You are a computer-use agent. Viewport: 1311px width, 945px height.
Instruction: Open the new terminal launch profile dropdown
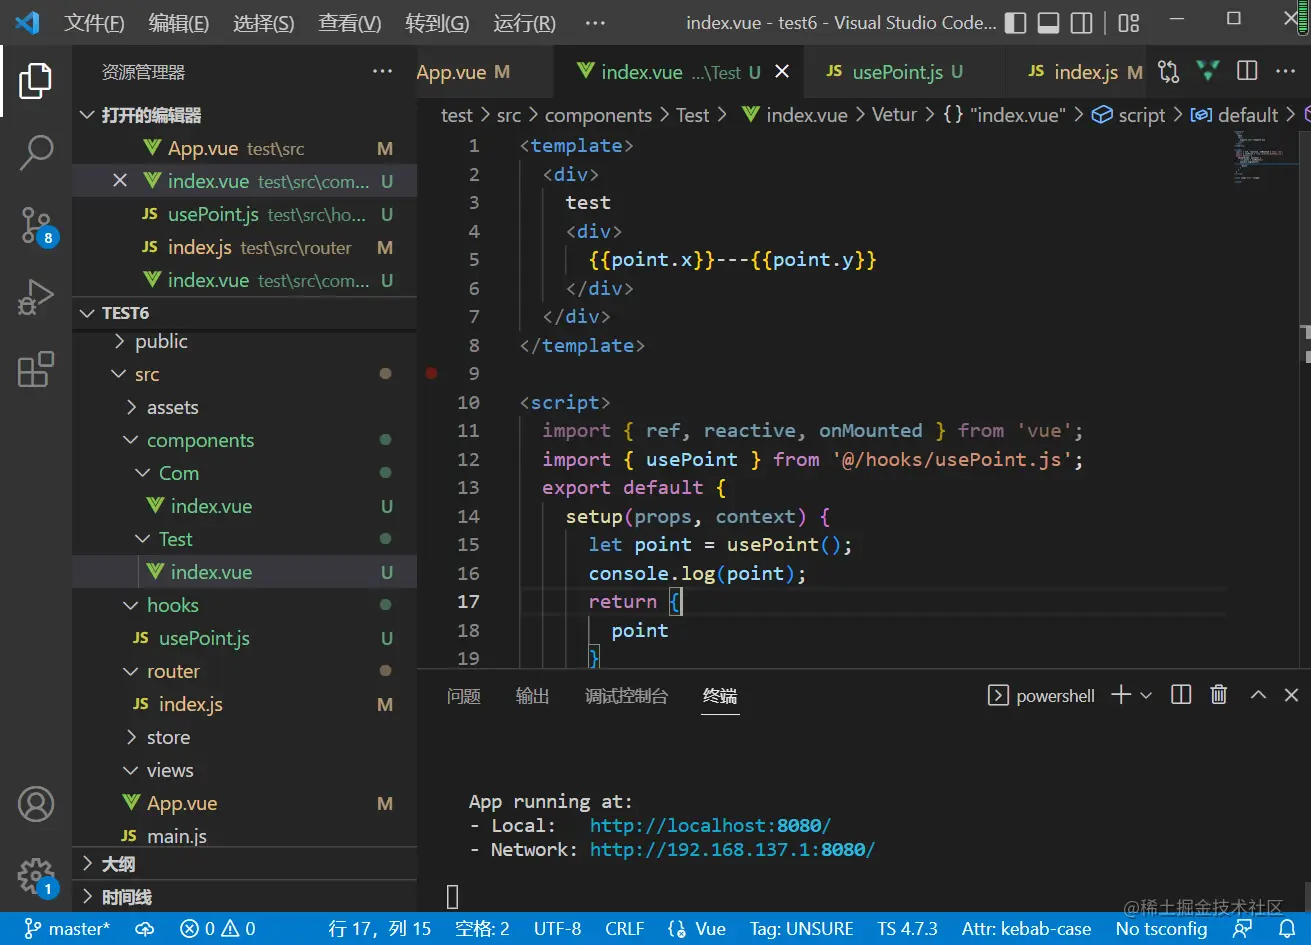[1146, 695]
